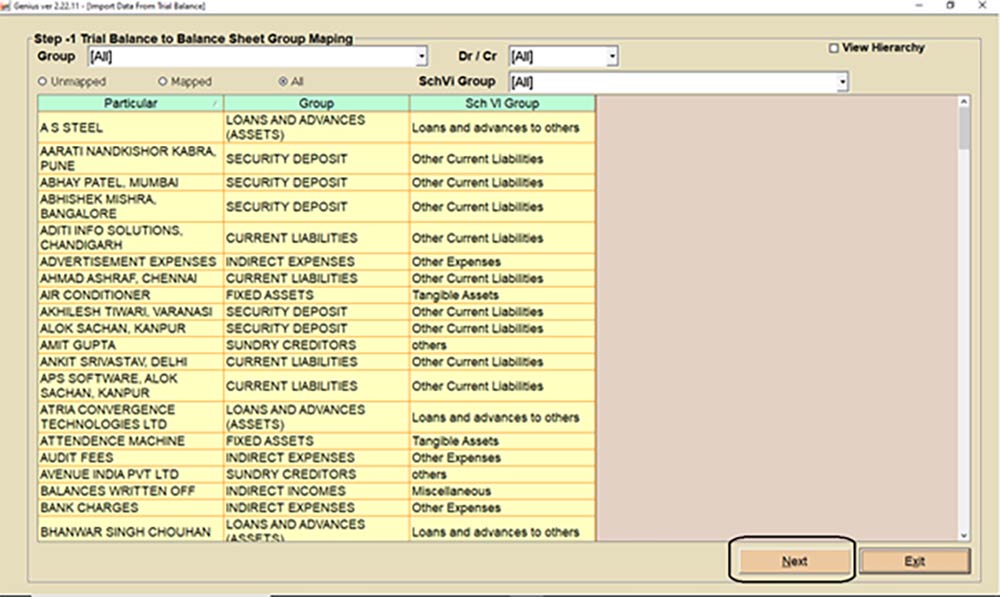
Task: Click Loans and advances for ATRIA CONVERGENCE
Action: coord(503,417)
